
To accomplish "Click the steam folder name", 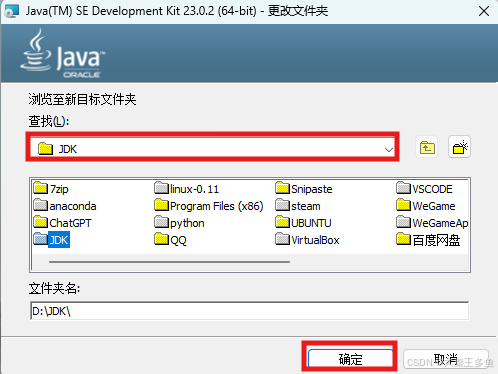I will pos(306,206).
